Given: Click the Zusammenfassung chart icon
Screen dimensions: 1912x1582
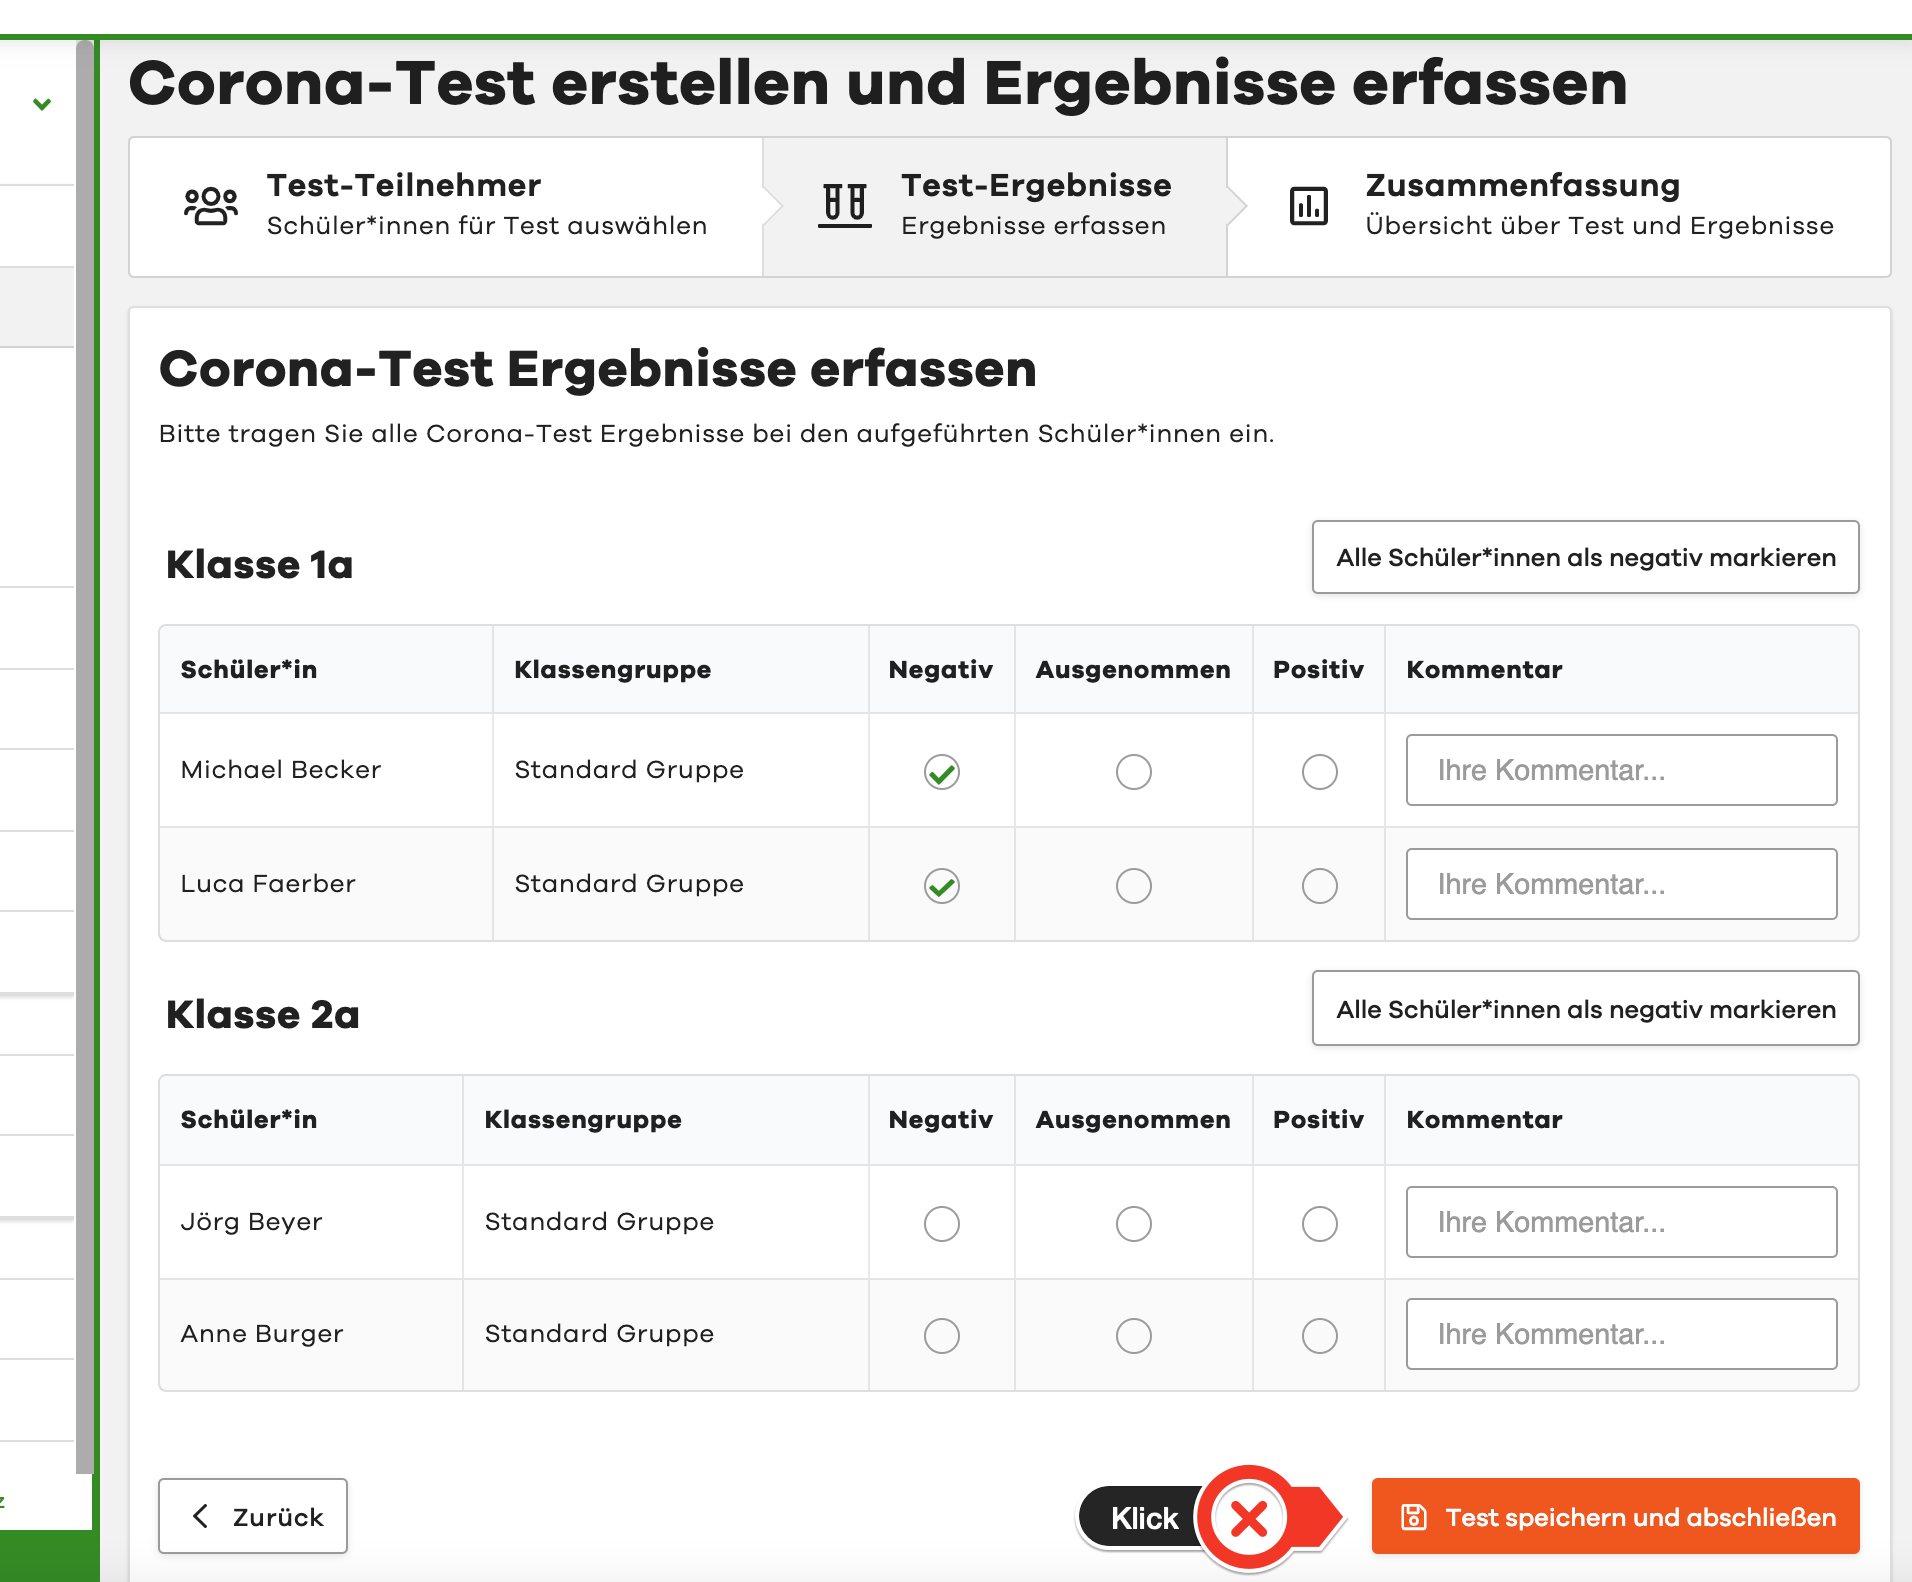Looking at the screenshot, I should (1308, 204).
